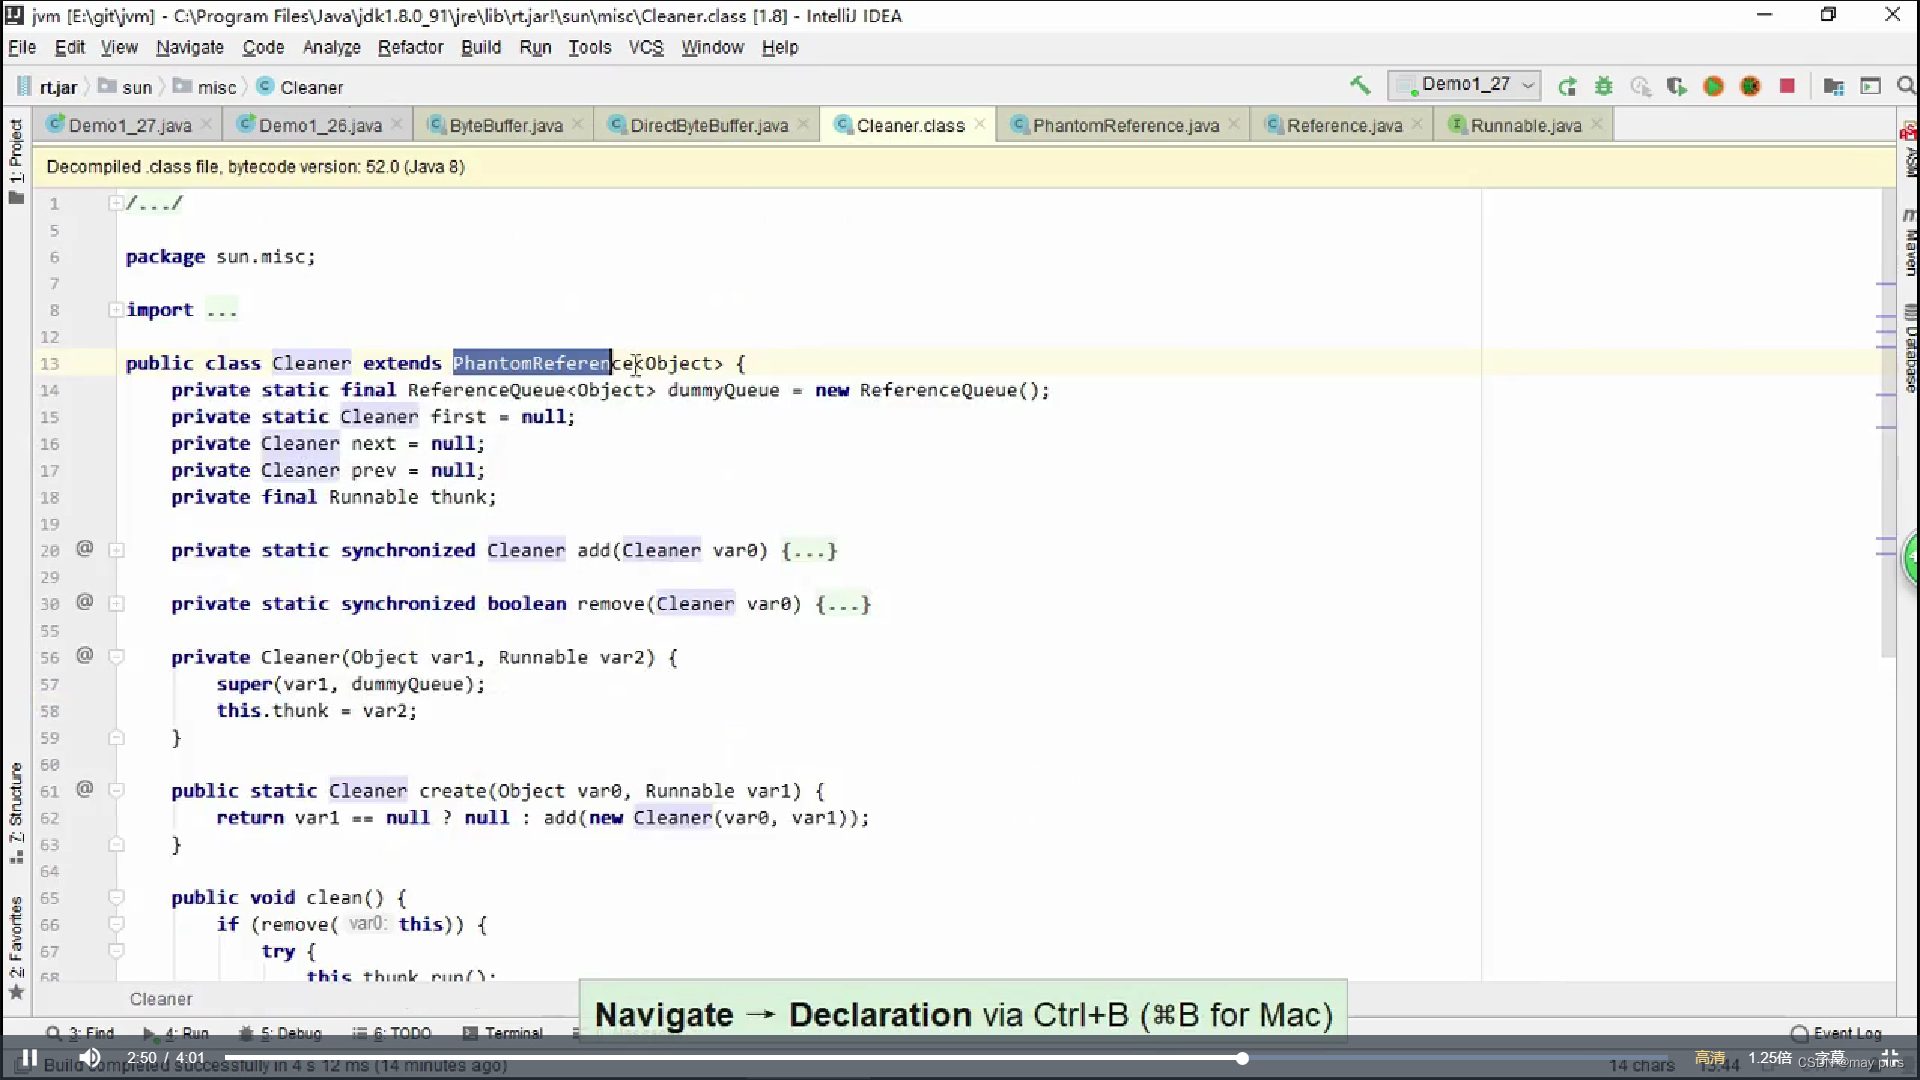Open the Debug tool window
1920x1080 pixels.
click(281, 1033)
